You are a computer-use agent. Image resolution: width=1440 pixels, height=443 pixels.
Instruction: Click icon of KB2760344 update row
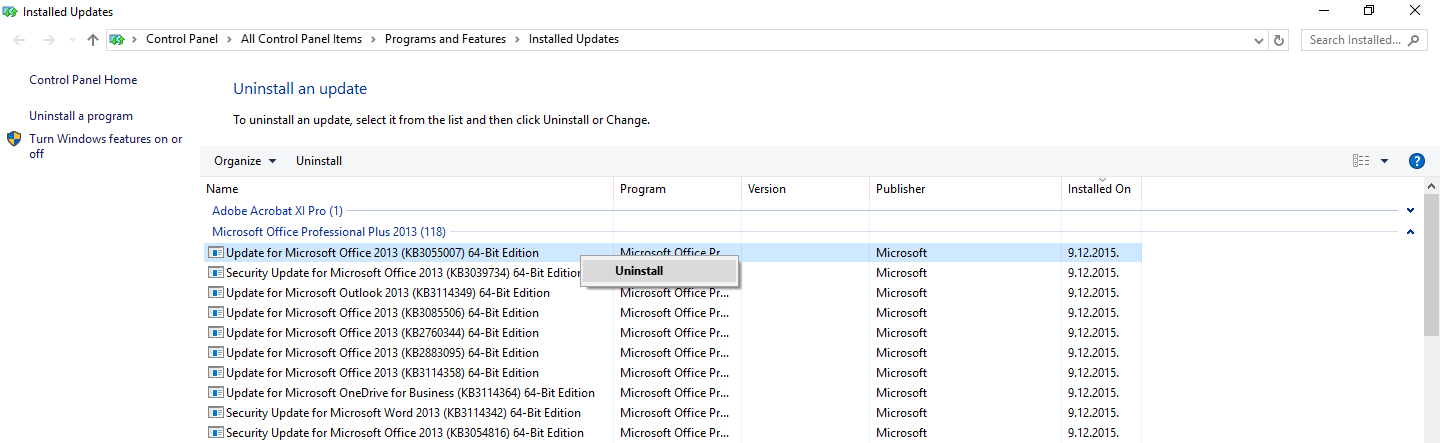[215, 333]
